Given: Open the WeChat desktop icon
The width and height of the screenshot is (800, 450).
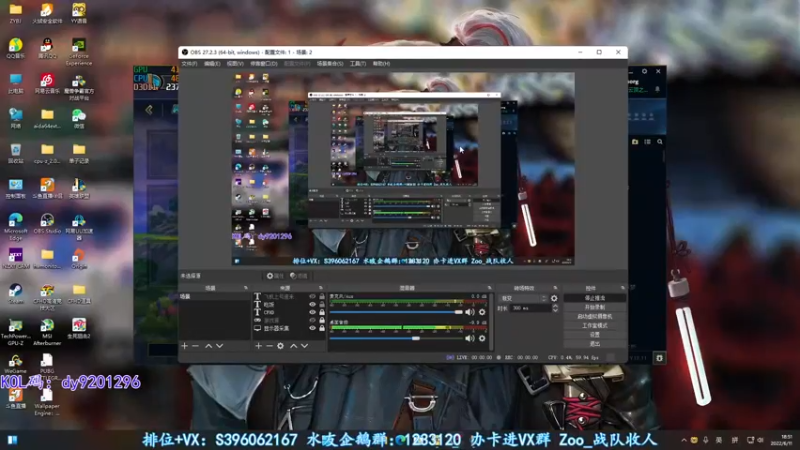Looking at the screenshot, I should [x=79, y=118].
